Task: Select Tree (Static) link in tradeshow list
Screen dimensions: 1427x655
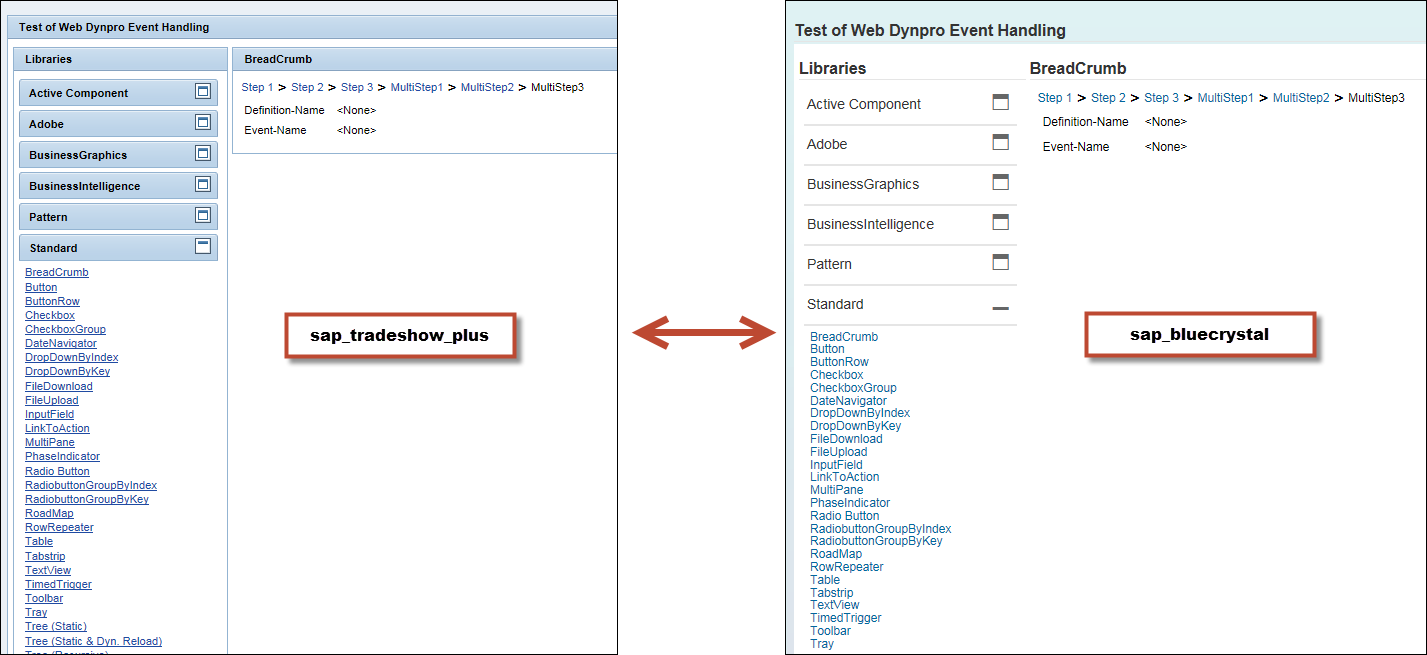Action: pos(56,626)
